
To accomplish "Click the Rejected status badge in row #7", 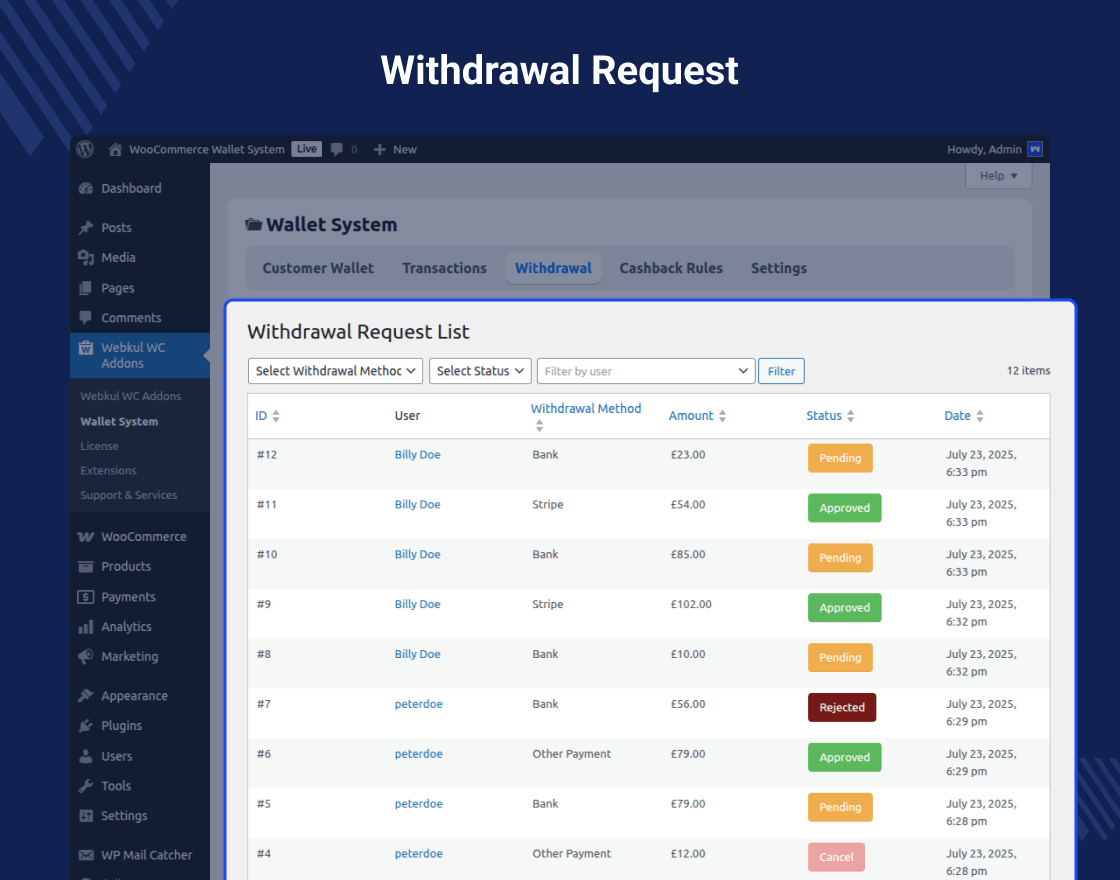I will pyautogui.click(x=841, y=707).
